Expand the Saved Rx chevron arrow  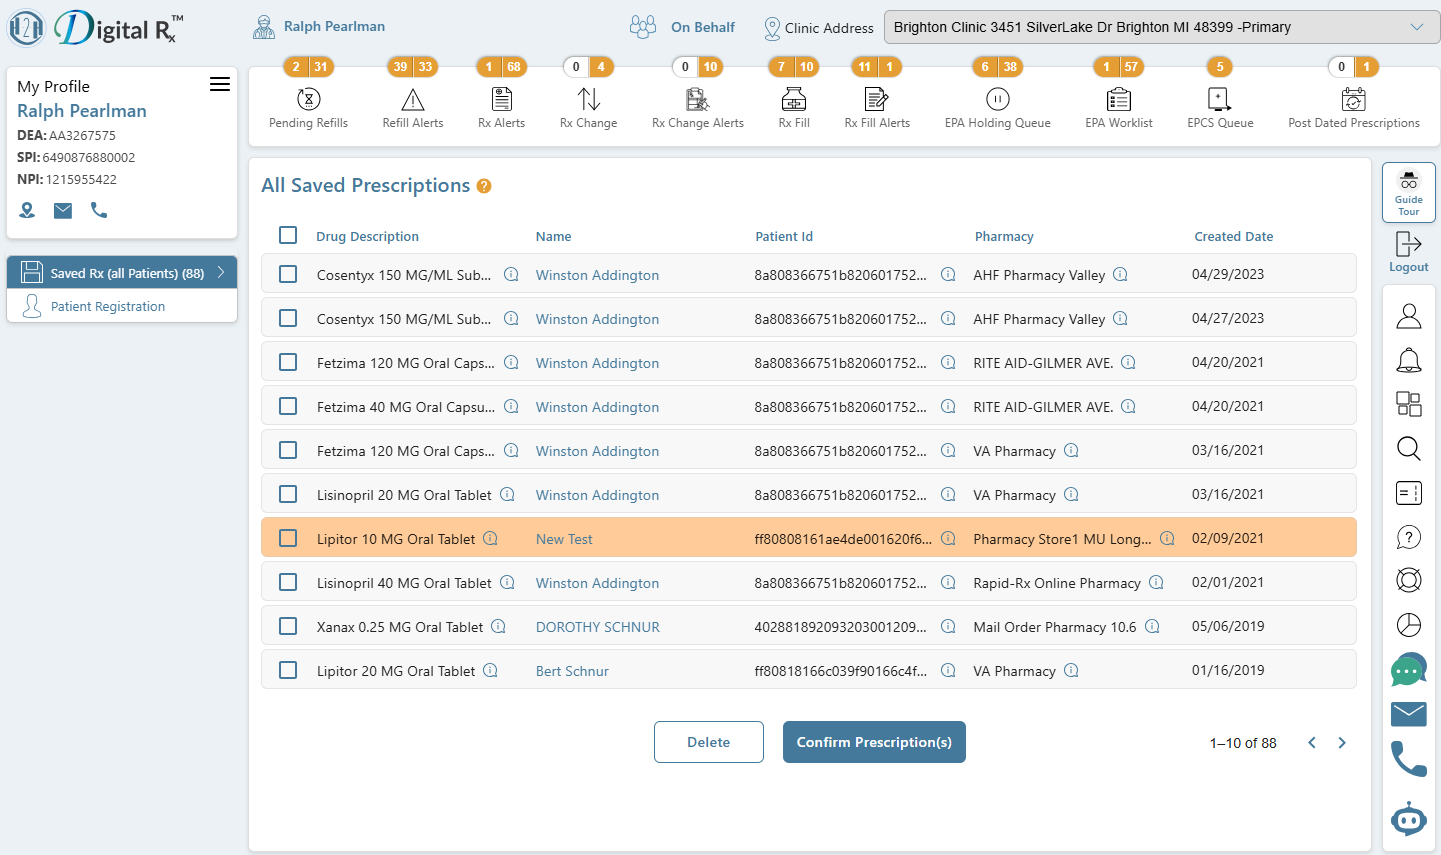pos(221,272)
